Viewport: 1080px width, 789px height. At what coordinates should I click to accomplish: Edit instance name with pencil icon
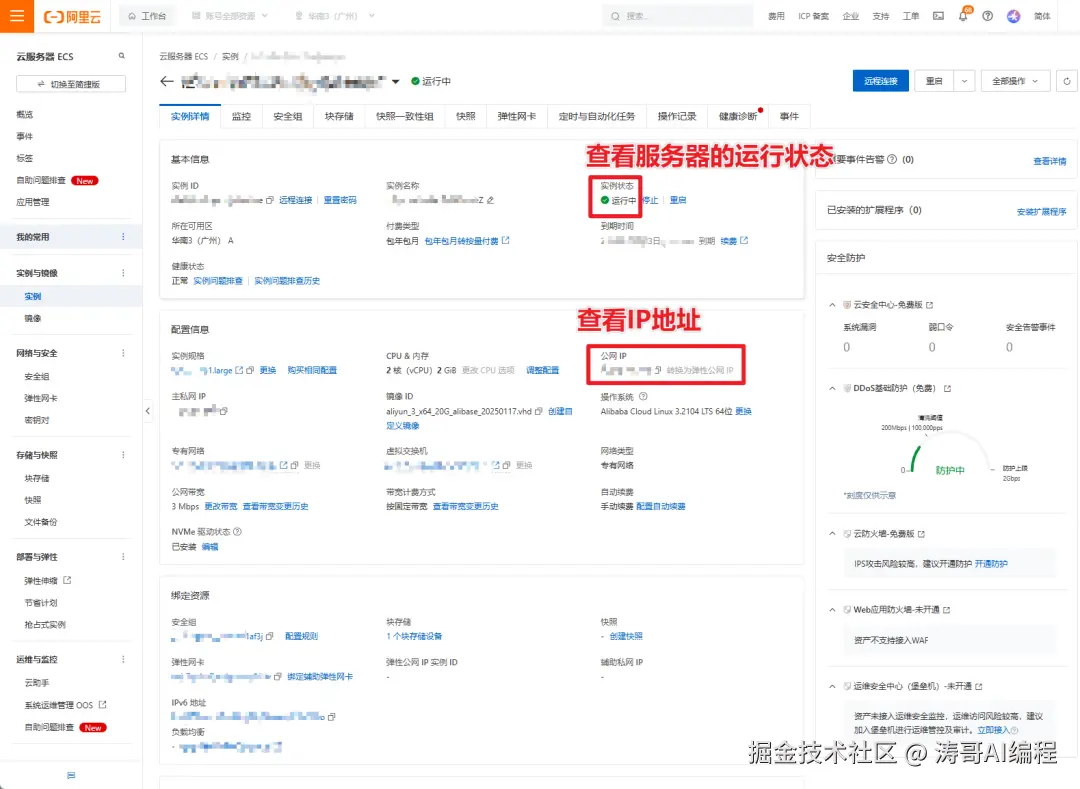[490, 200]
